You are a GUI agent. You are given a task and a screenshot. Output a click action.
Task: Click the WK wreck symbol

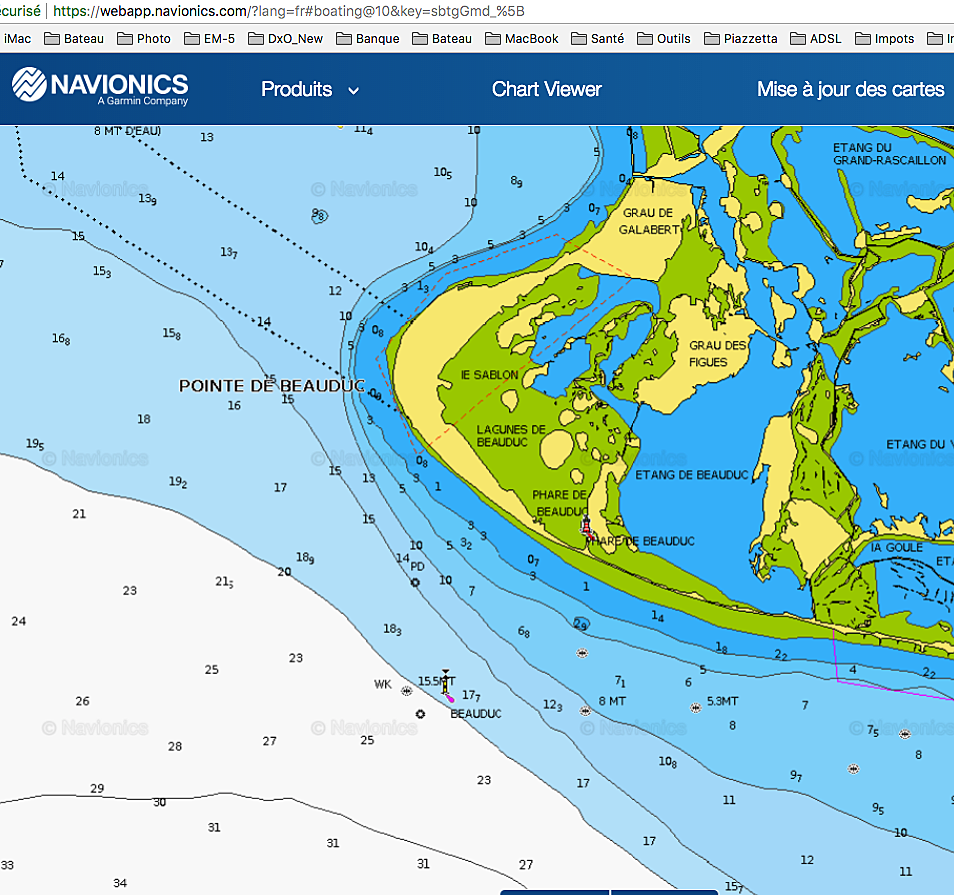[406, 691]
